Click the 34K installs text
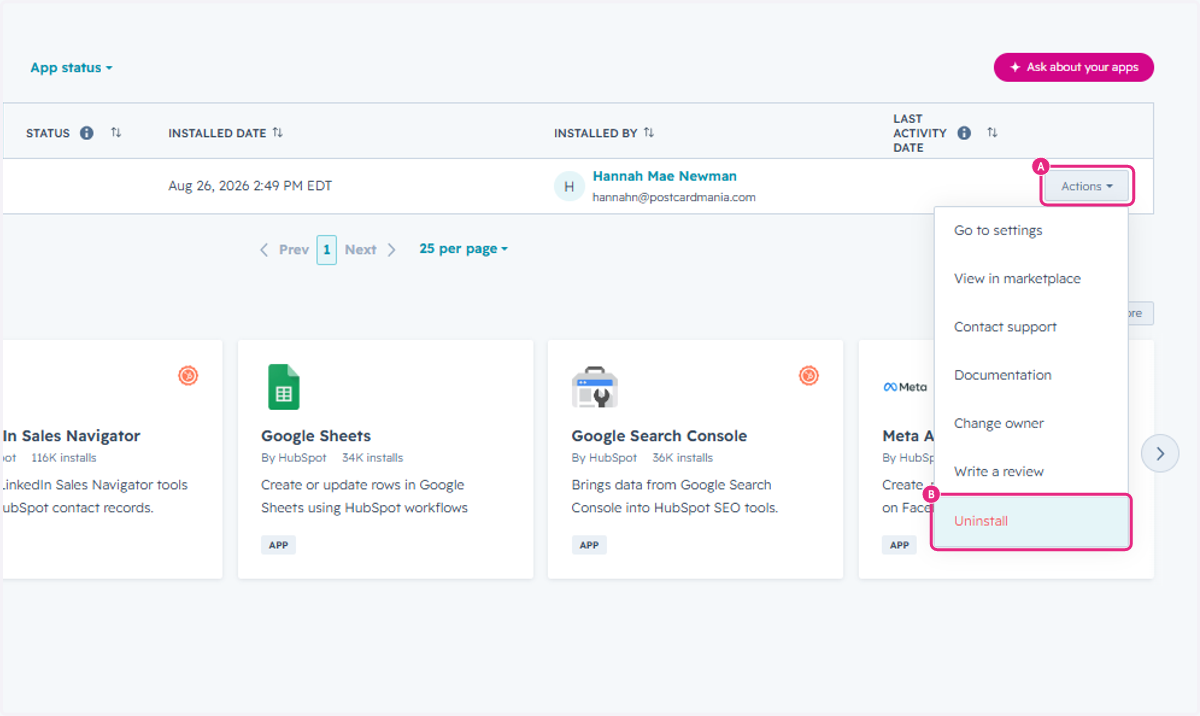 pos(372,458)
